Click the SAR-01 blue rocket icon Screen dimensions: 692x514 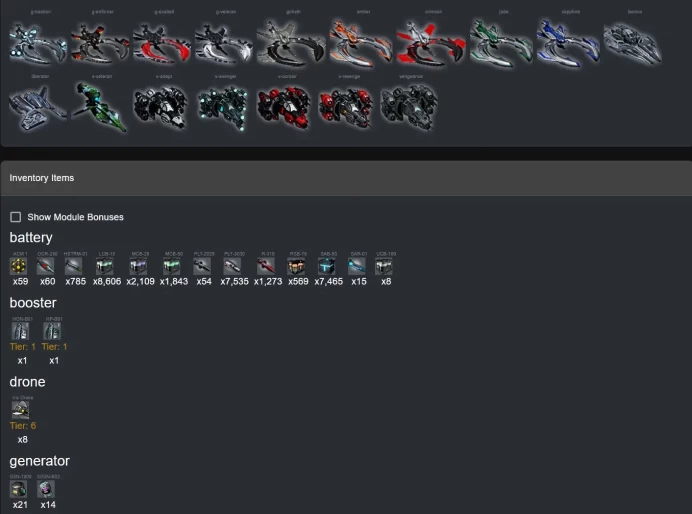tap(357, 266)
